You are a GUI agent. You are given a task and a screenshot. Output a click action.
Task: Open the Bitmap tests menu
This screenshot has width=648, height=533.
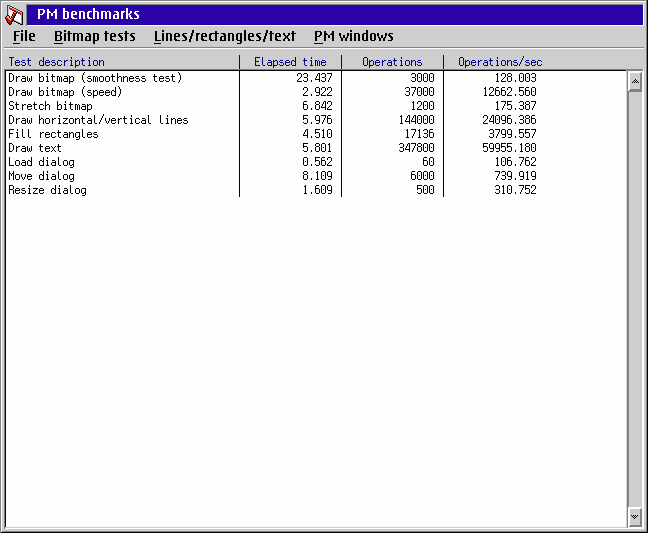point(95,36)
